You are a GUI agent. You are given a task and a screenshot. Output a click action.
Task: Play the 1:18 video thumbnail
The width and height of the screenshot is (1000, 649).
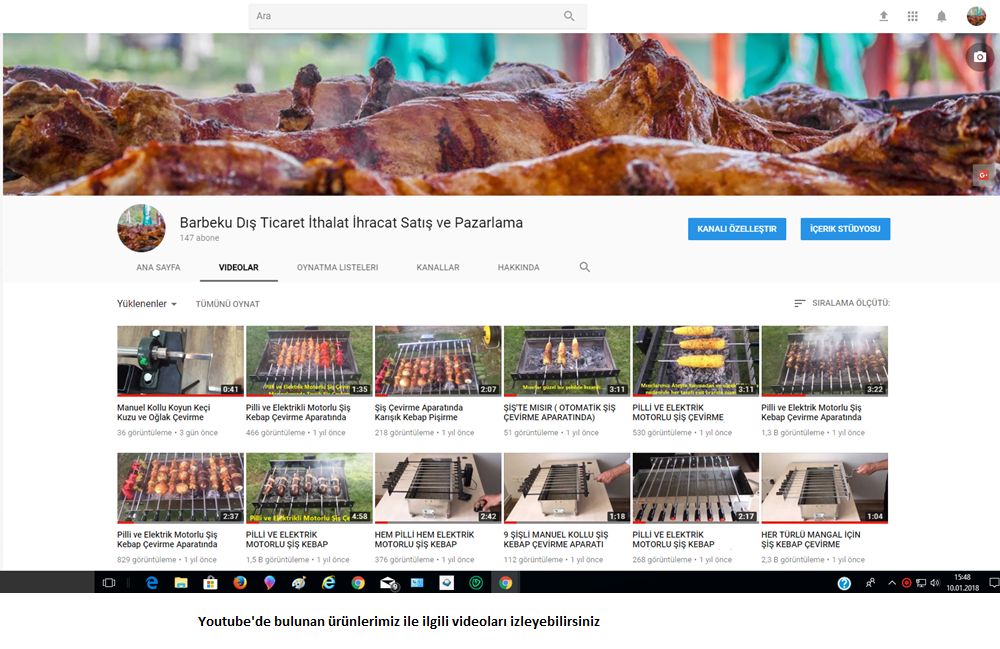pos(567,488)
